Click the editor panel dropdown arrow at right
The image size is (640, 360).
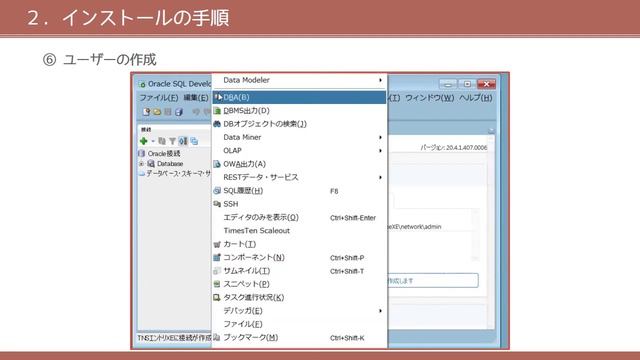(x=491, y=130)
